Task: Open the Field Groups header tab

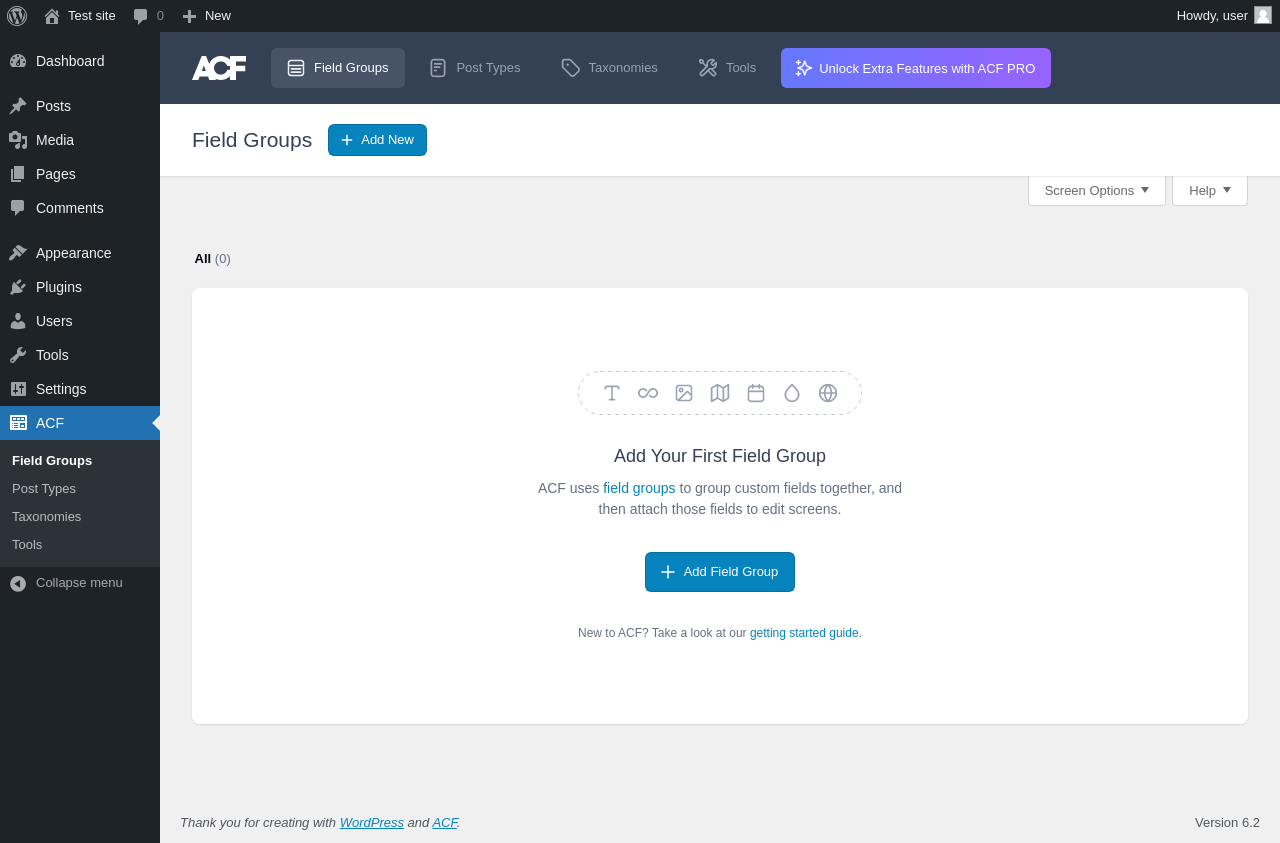Action: (x=338, y=68)
